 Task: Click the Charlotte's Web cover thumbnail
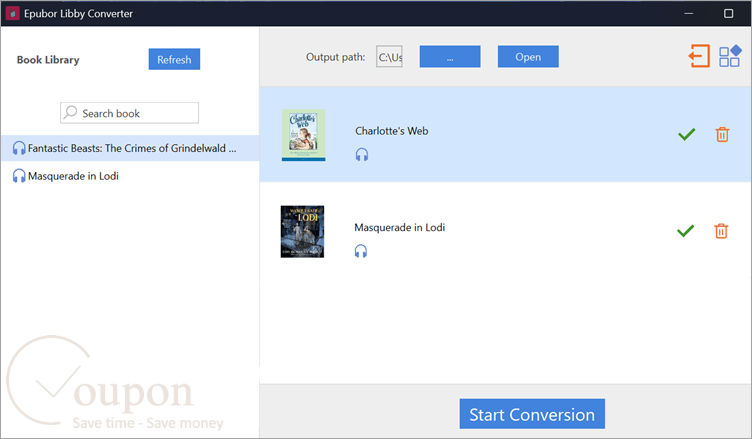click(x=304, y=135)
